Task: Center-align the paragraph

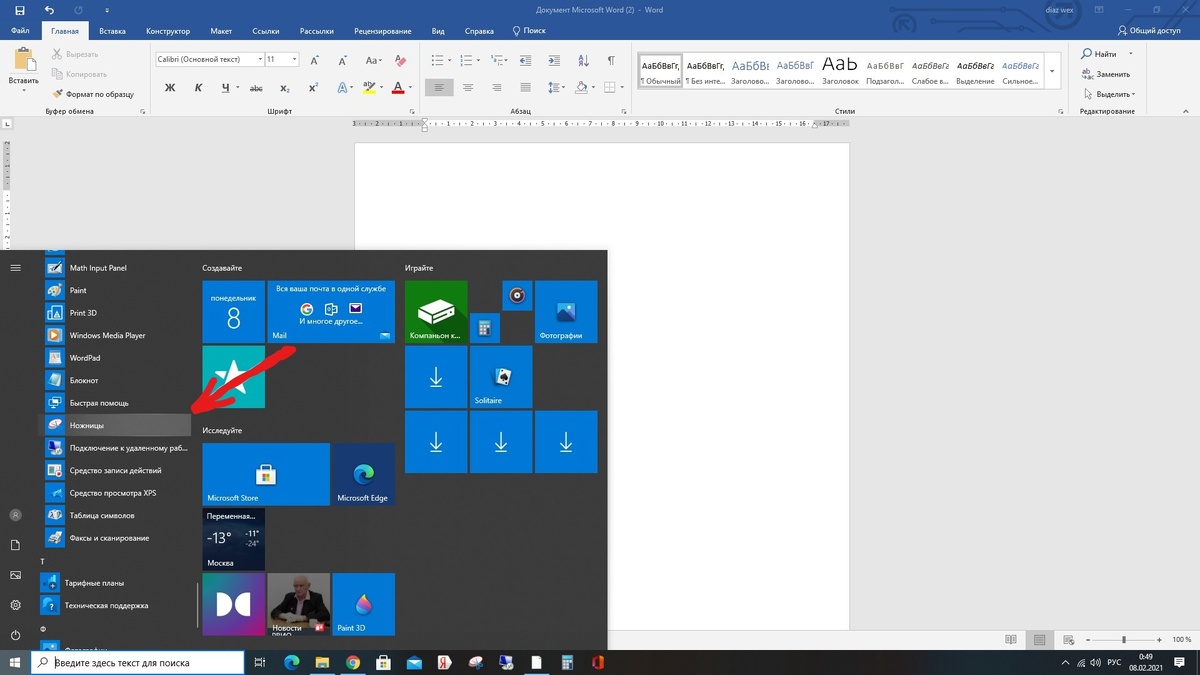Action: (x=468, y=88)
